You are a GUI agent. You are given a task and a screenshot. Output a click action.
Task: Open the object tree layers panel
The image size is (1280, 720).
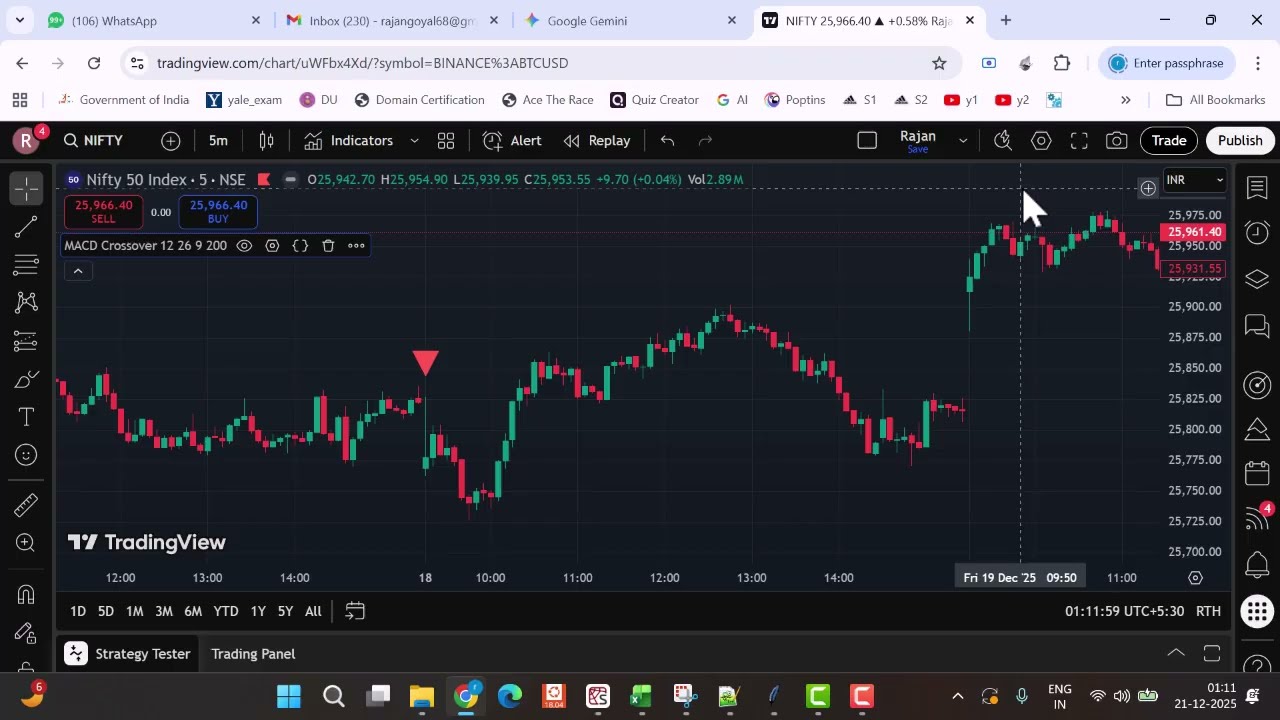[x=1257, y=279]
